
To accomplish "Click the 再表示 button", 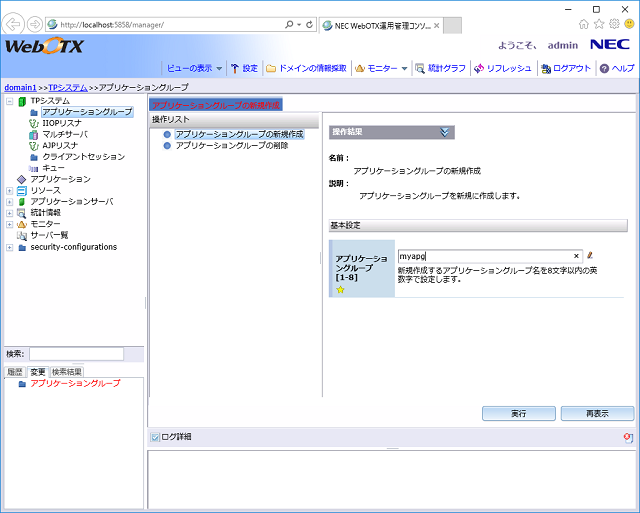I will (x=597, y=413).
